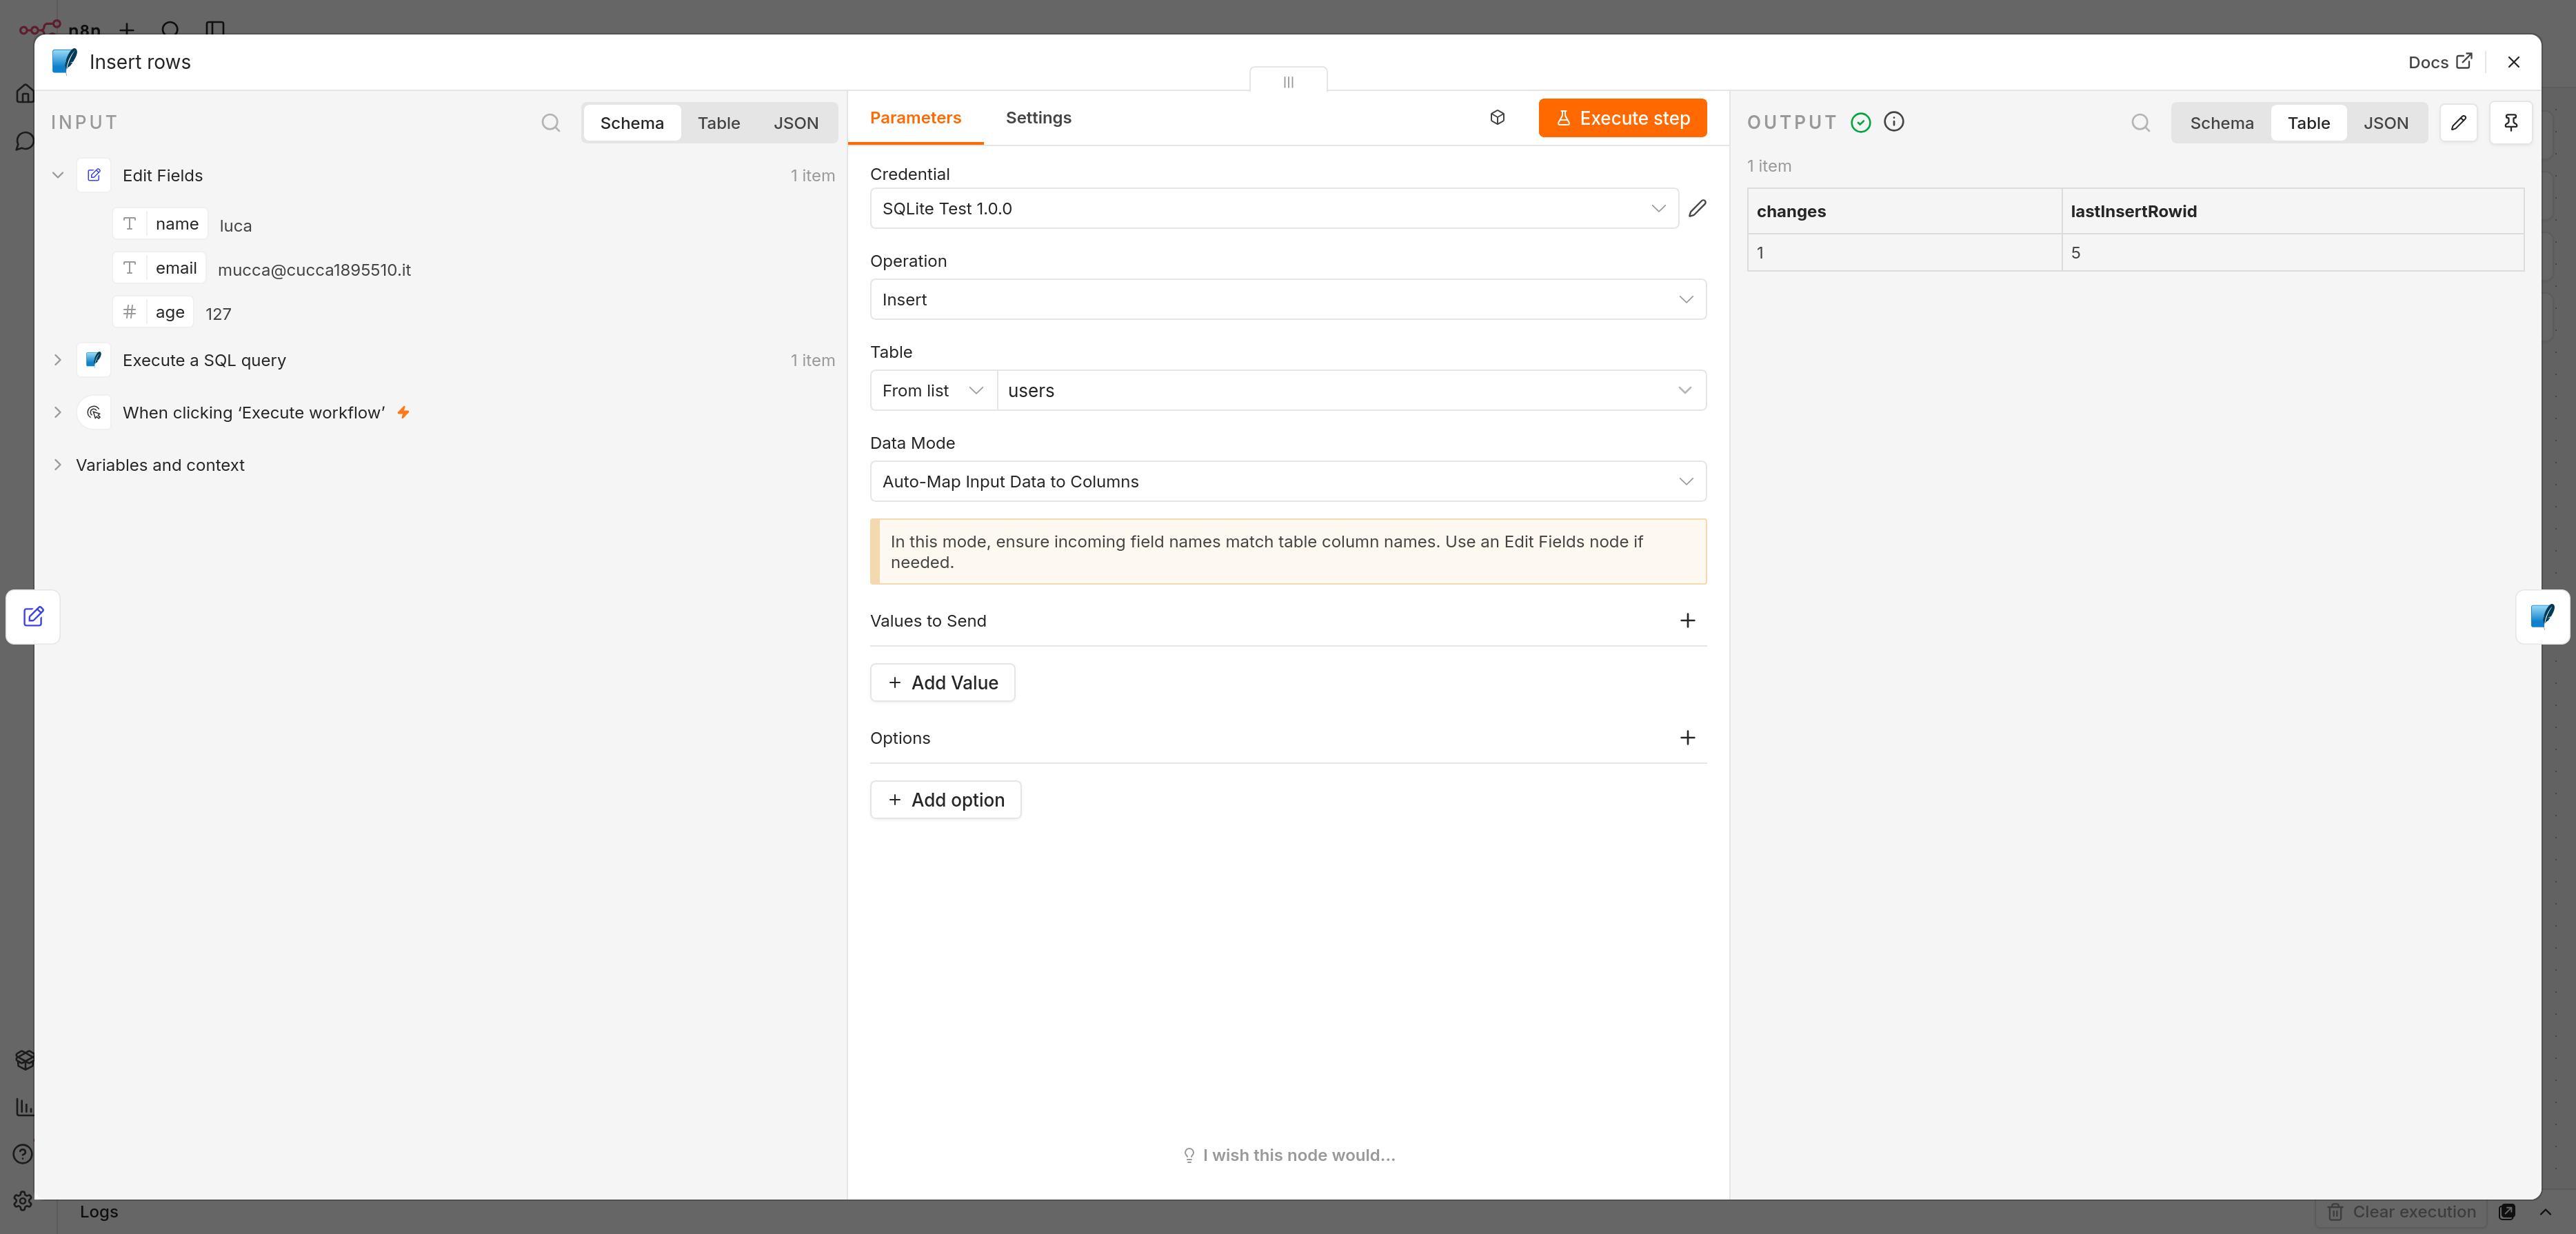2576x1234 pixels.
Task: Expand Variables and context
Action: point(58,465)
